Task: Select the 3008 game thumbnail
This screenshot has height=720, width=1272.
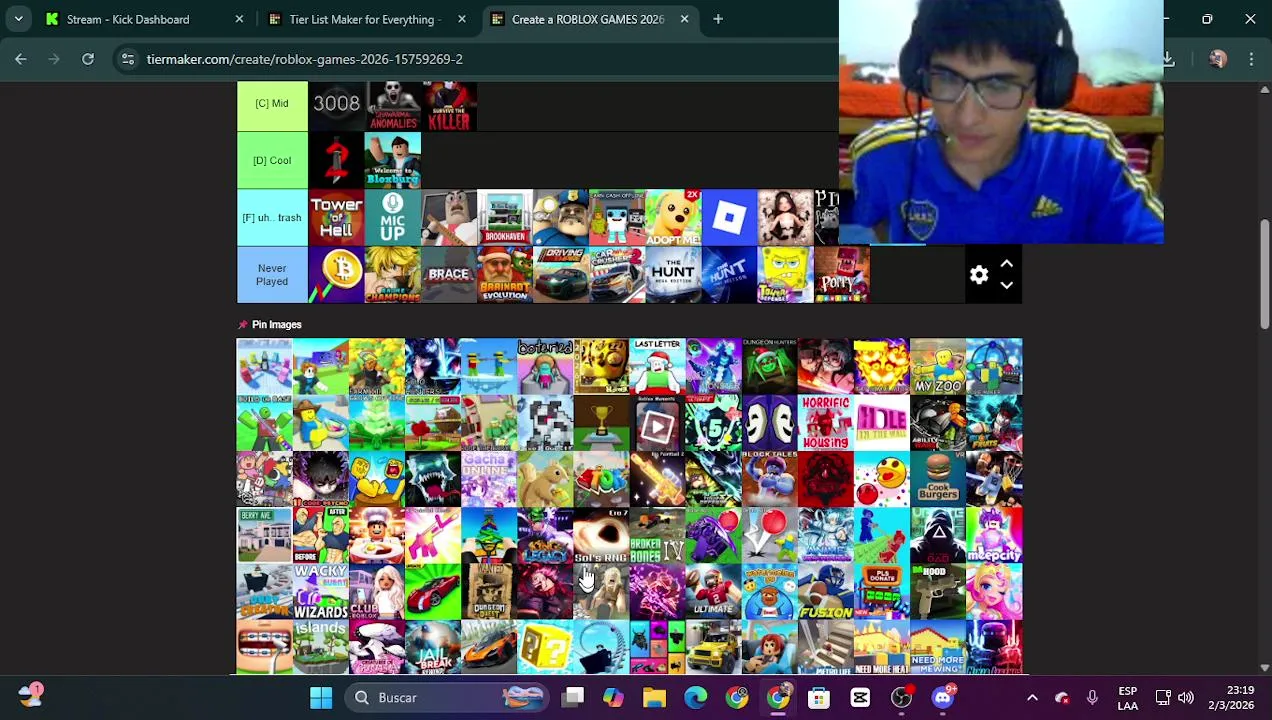Action: 336,104
